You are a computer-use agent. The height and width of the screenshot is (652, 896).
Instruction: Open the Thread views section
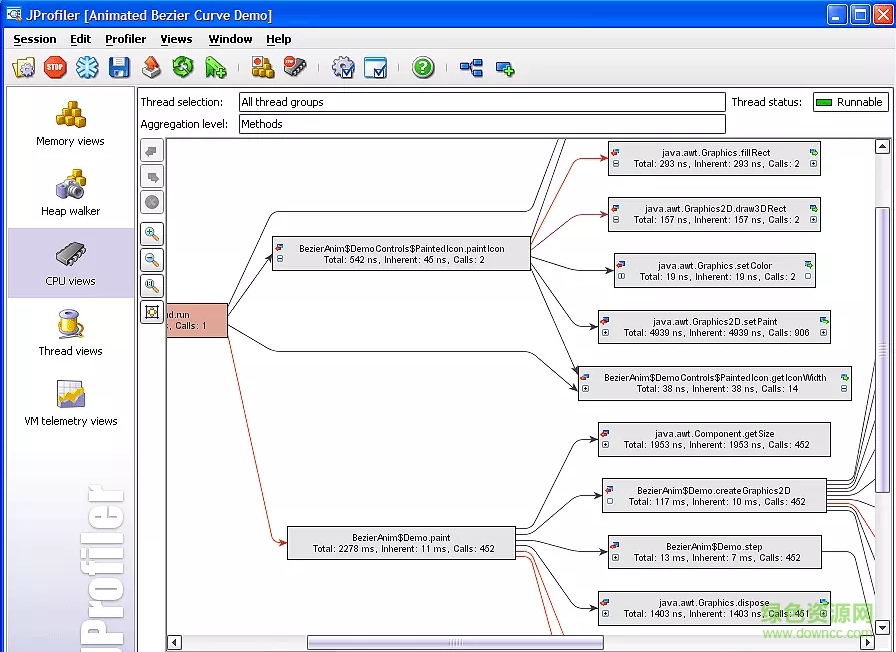tap(70, 332)
